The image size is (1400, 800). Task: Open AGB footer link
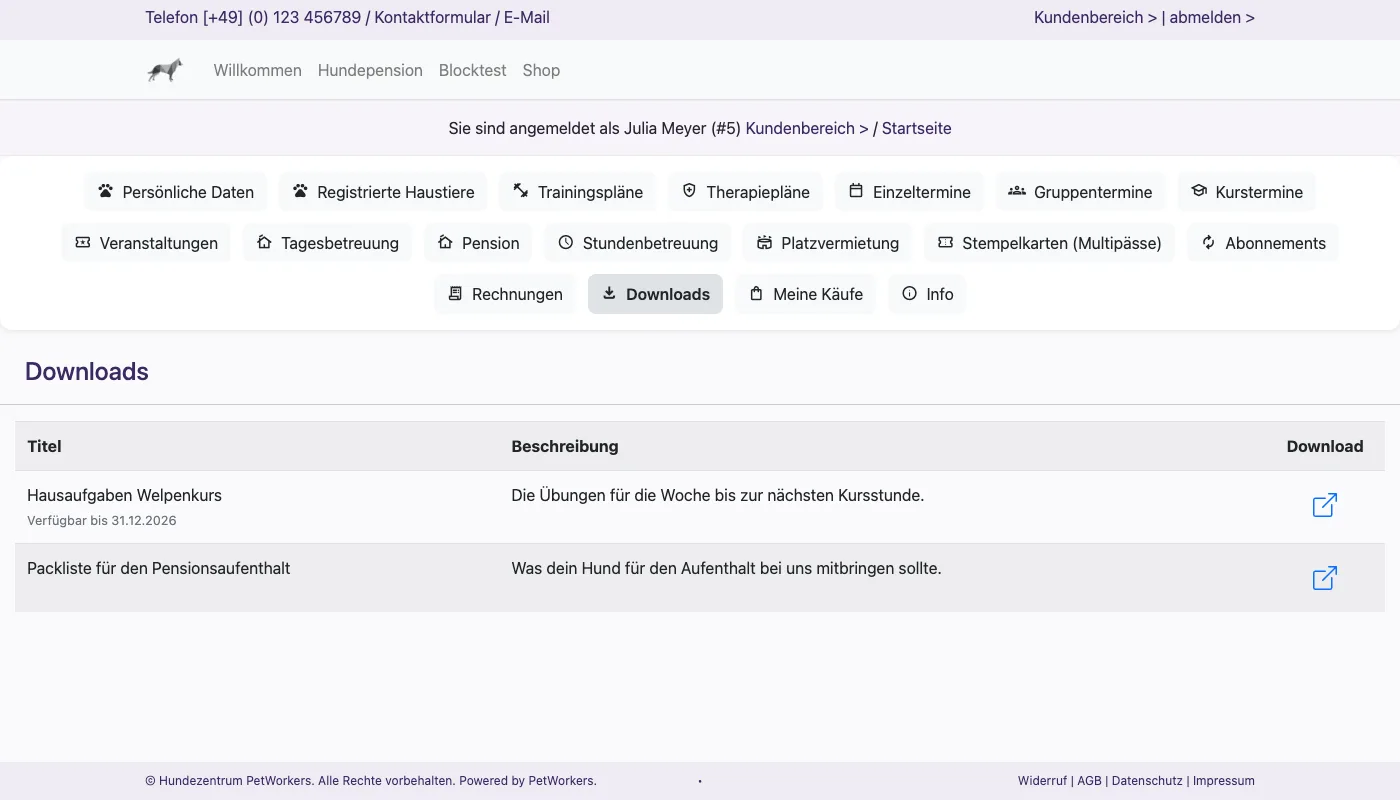click(x=1089, y=781)
